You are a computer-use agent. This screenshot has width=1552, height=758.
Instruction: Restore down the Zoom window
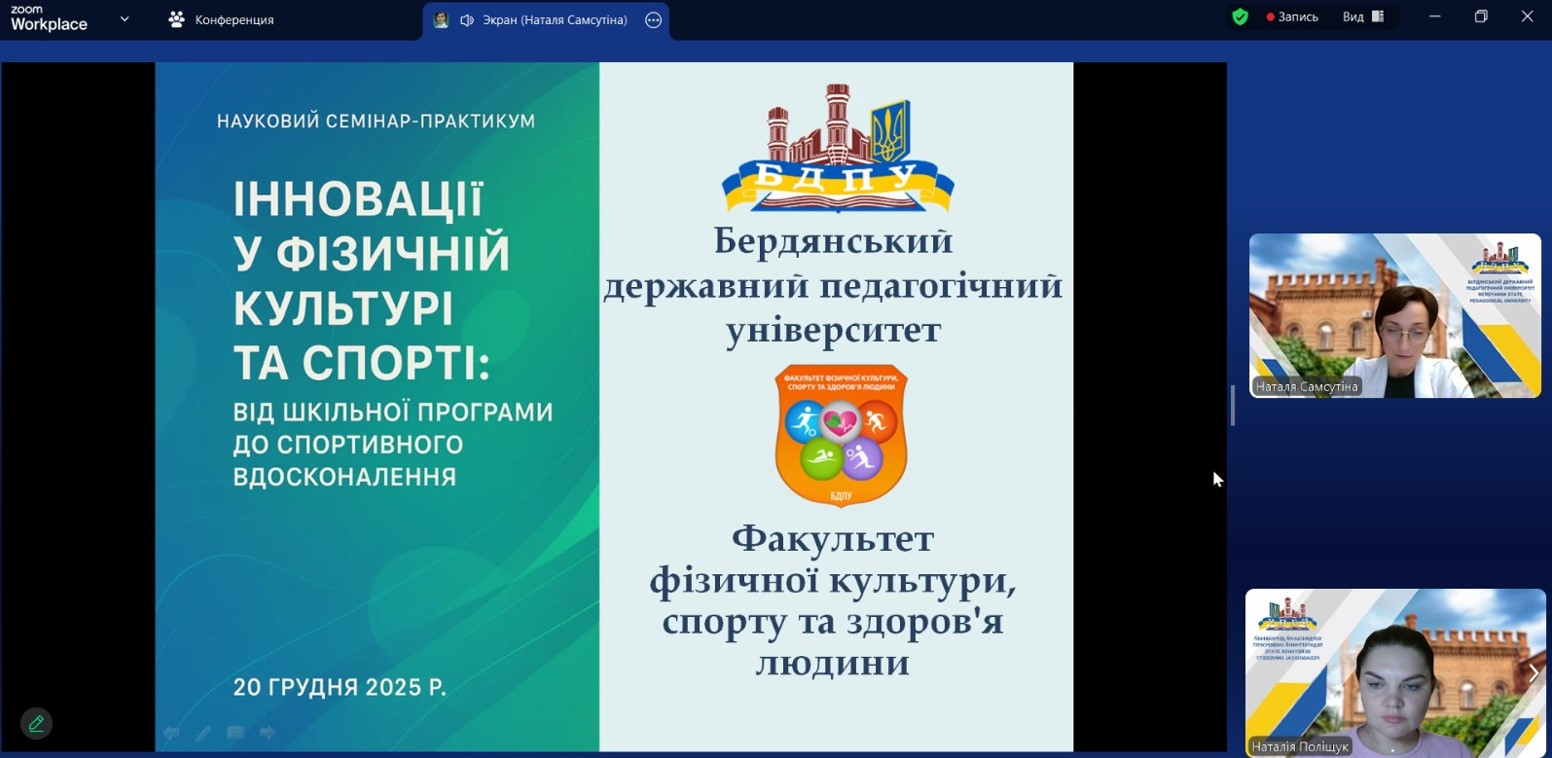click(x=1481, y=17)
